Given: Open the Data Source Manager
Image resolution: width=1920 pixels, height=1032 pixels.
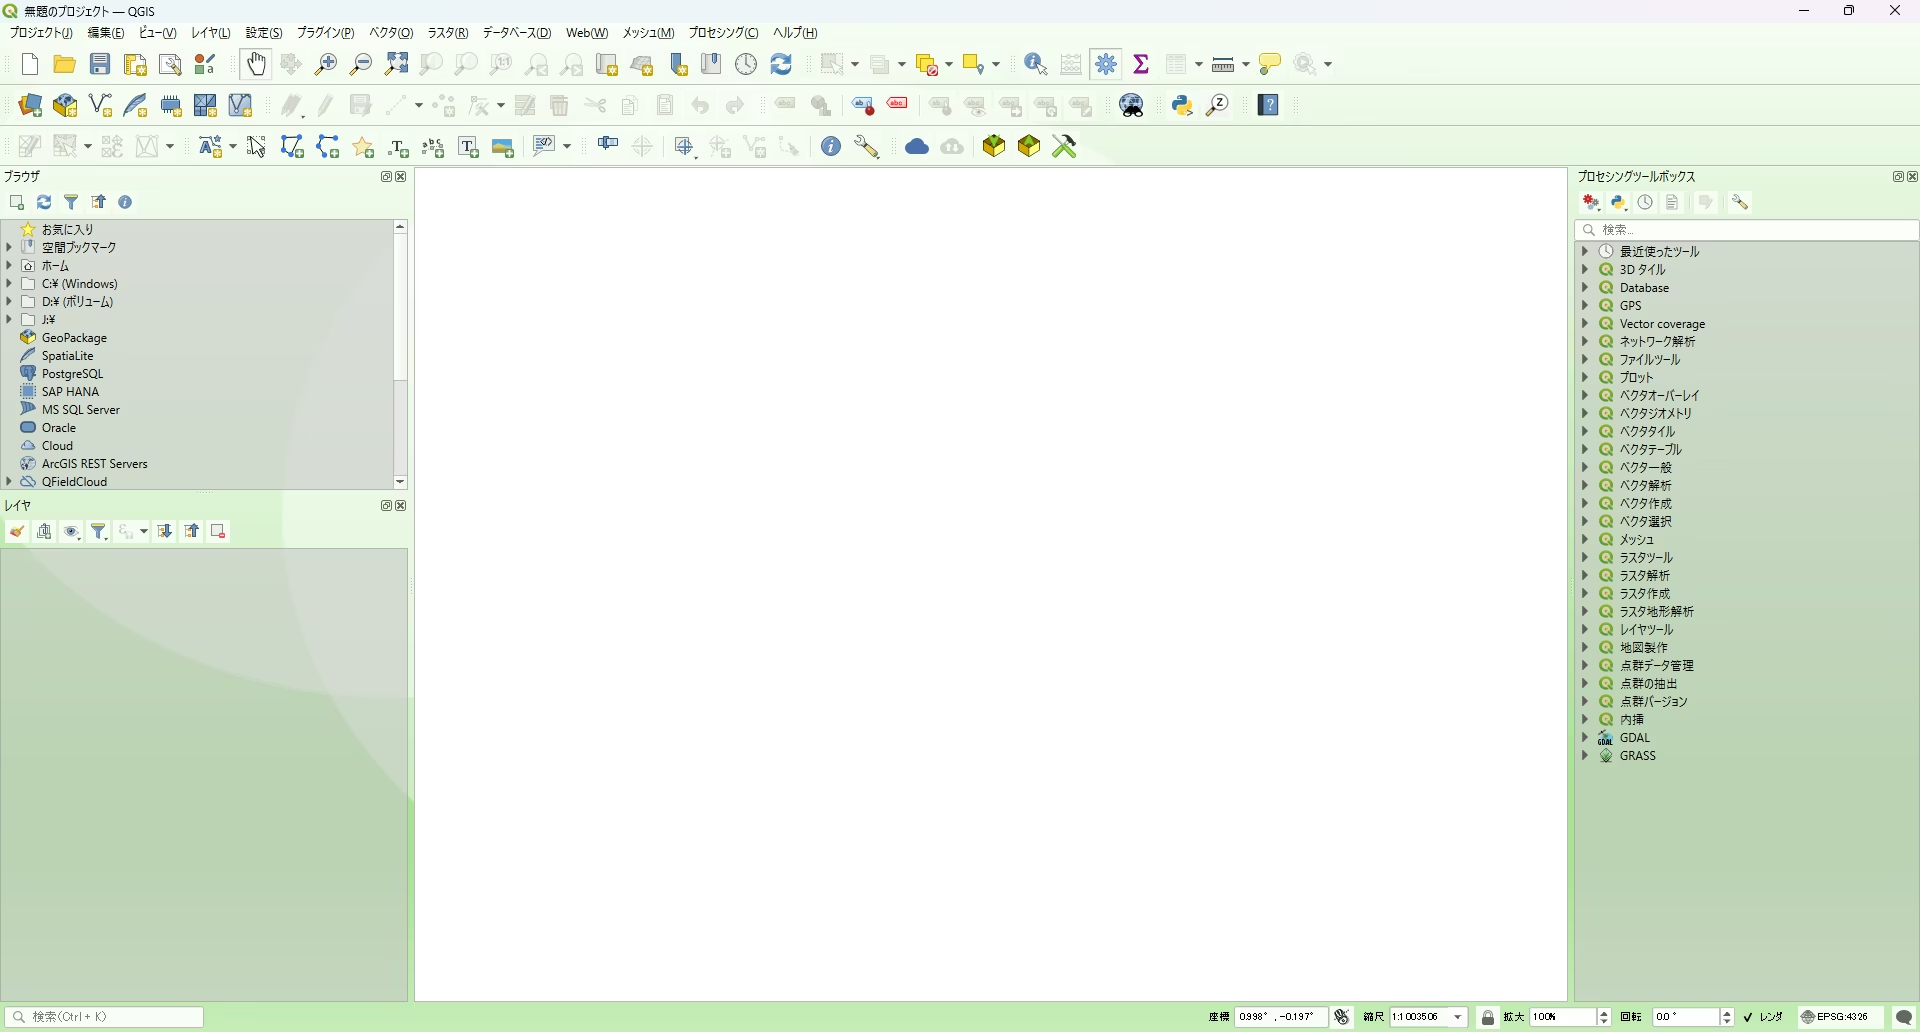Looking at the screenshot, I should (x=30, y=106).
